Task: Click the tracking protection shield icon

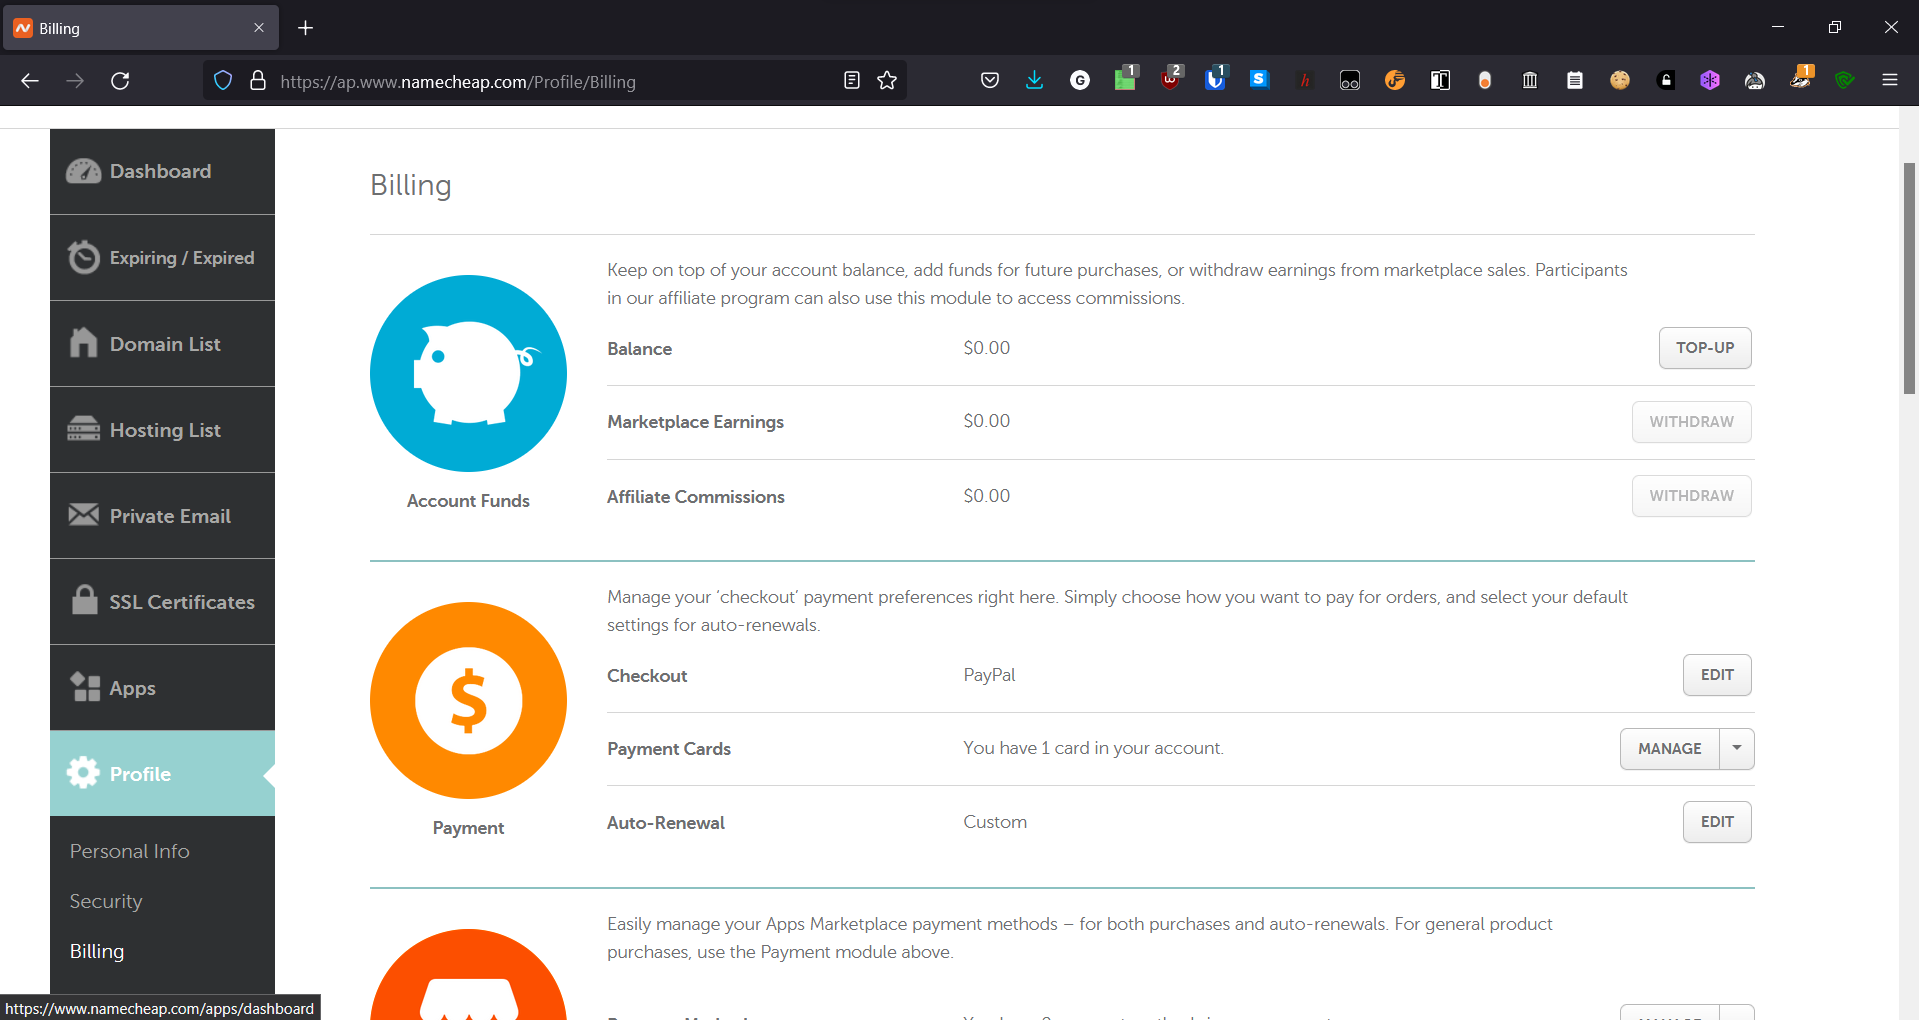Action: pos(223,81)
